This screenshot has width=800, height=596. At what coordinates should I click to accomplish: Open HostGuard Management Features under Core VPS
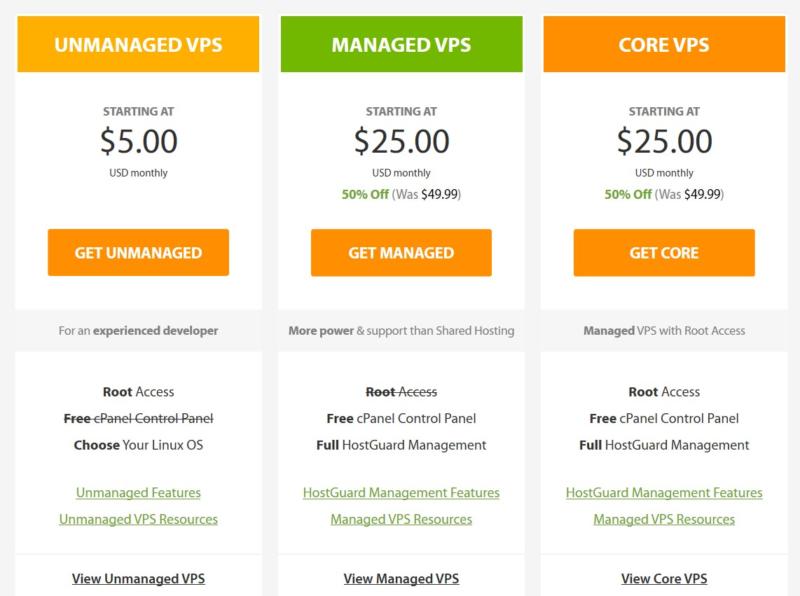pos(664,493)
